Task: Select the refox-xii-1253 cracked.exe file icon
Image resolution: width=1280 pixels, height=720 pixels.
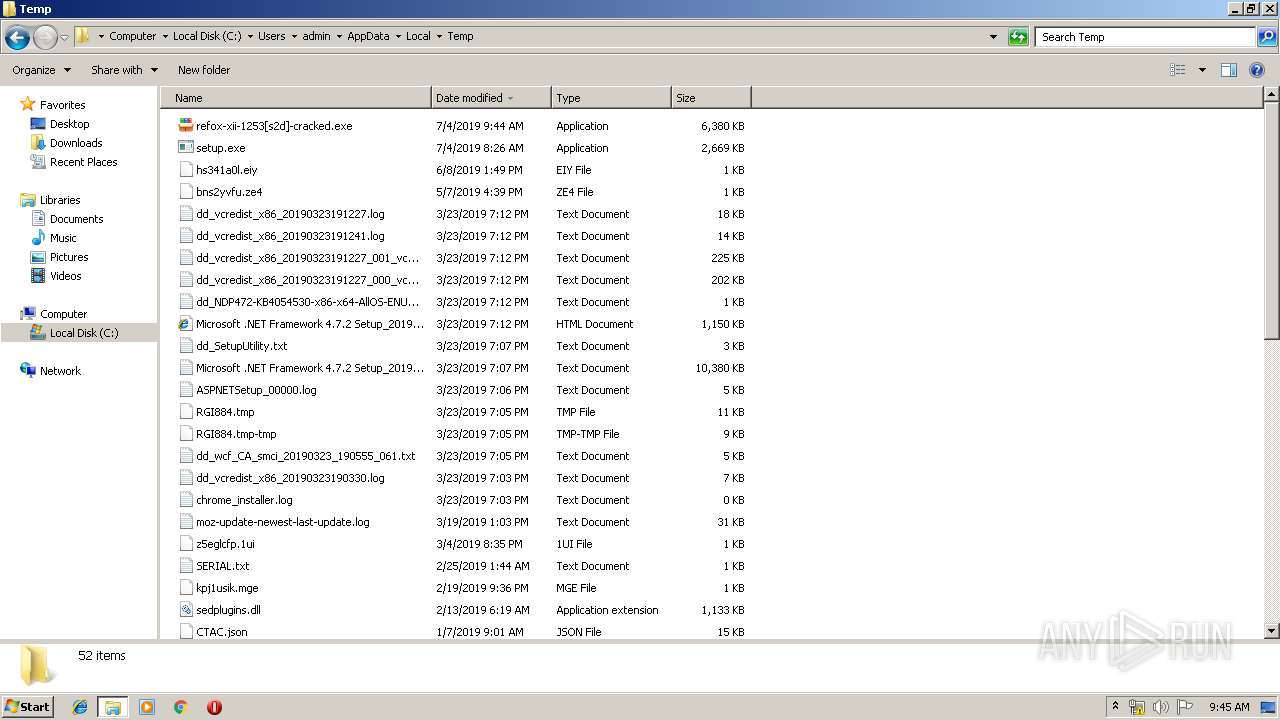Action: coord(185,126)
